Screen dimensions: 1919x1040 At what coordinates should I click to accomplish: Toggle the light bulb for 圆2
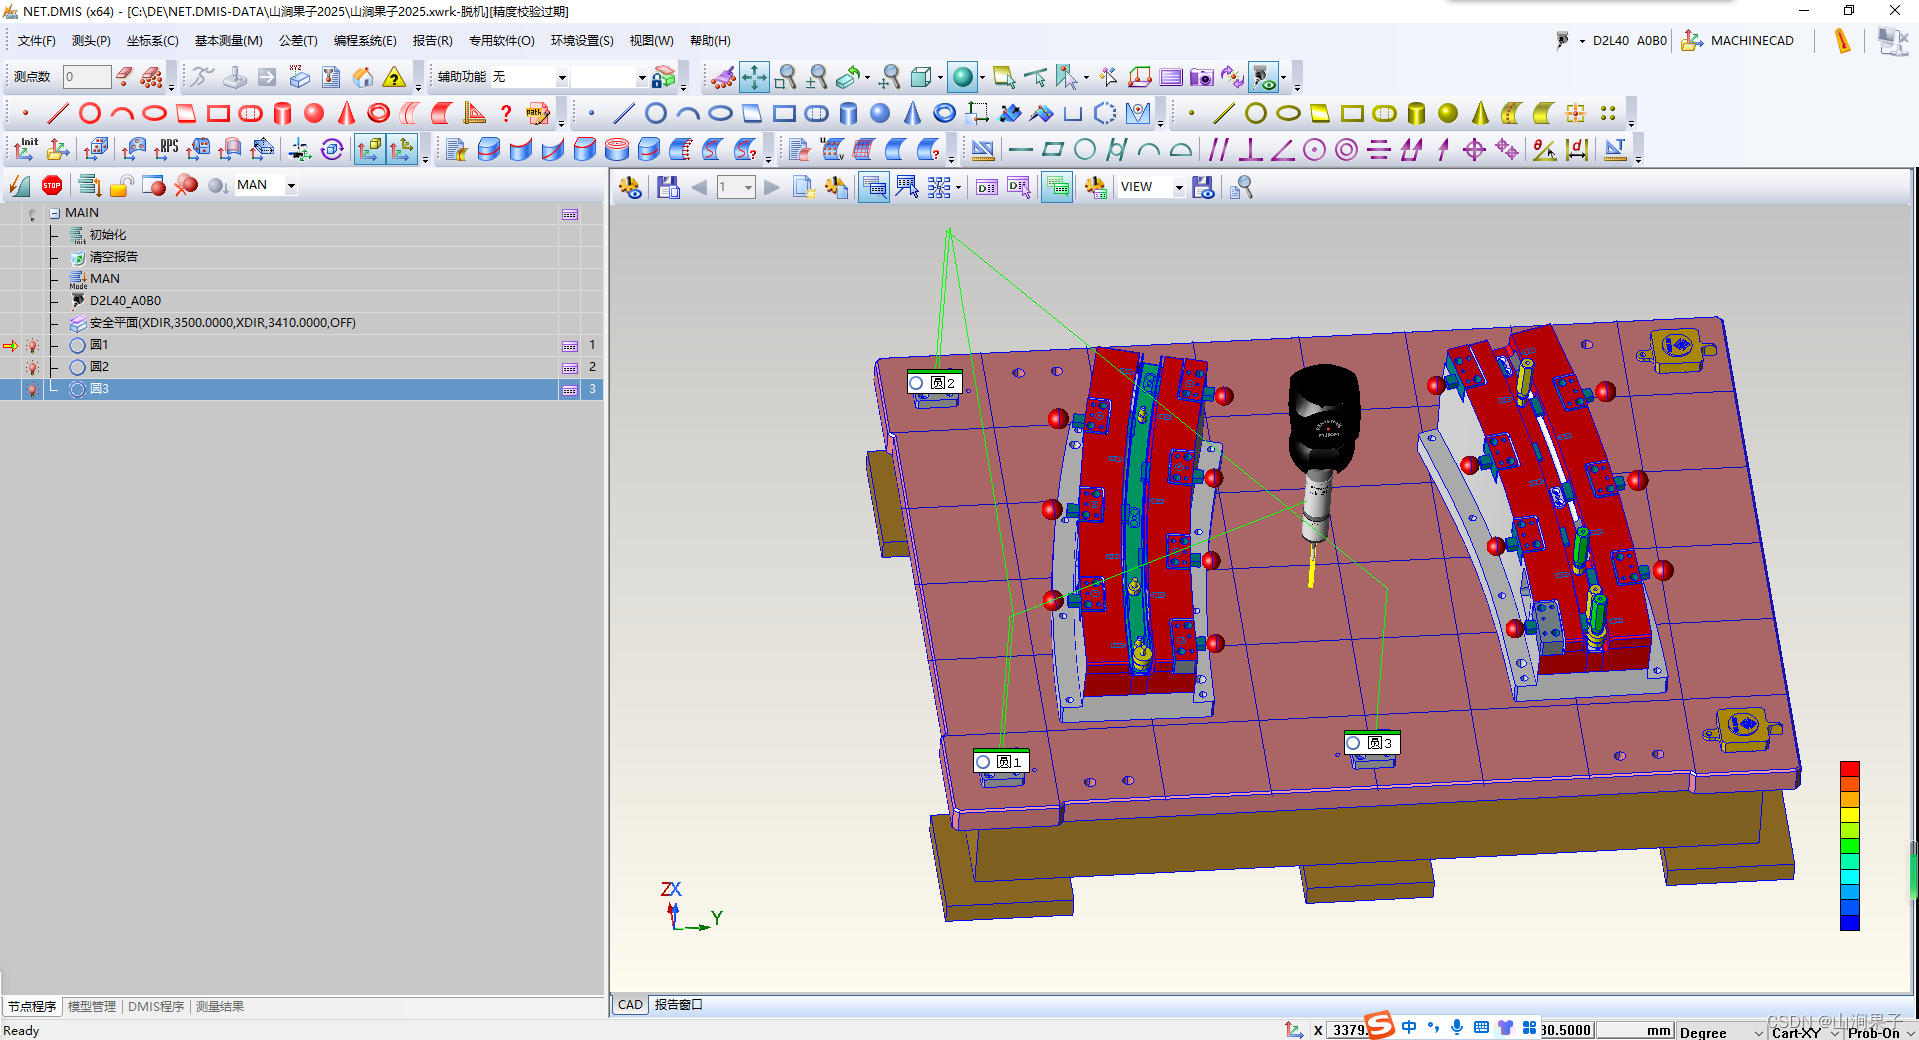pos(32,368)
